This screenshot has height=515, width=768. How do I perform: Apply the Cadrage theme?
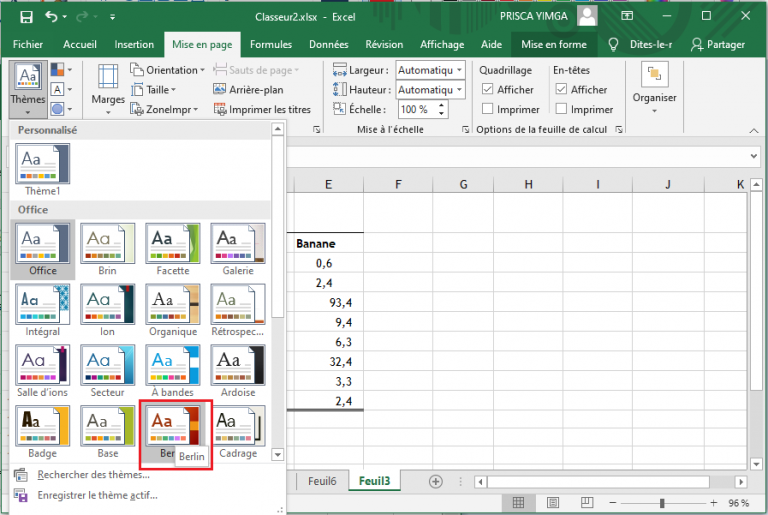click(x=238, y=432)
